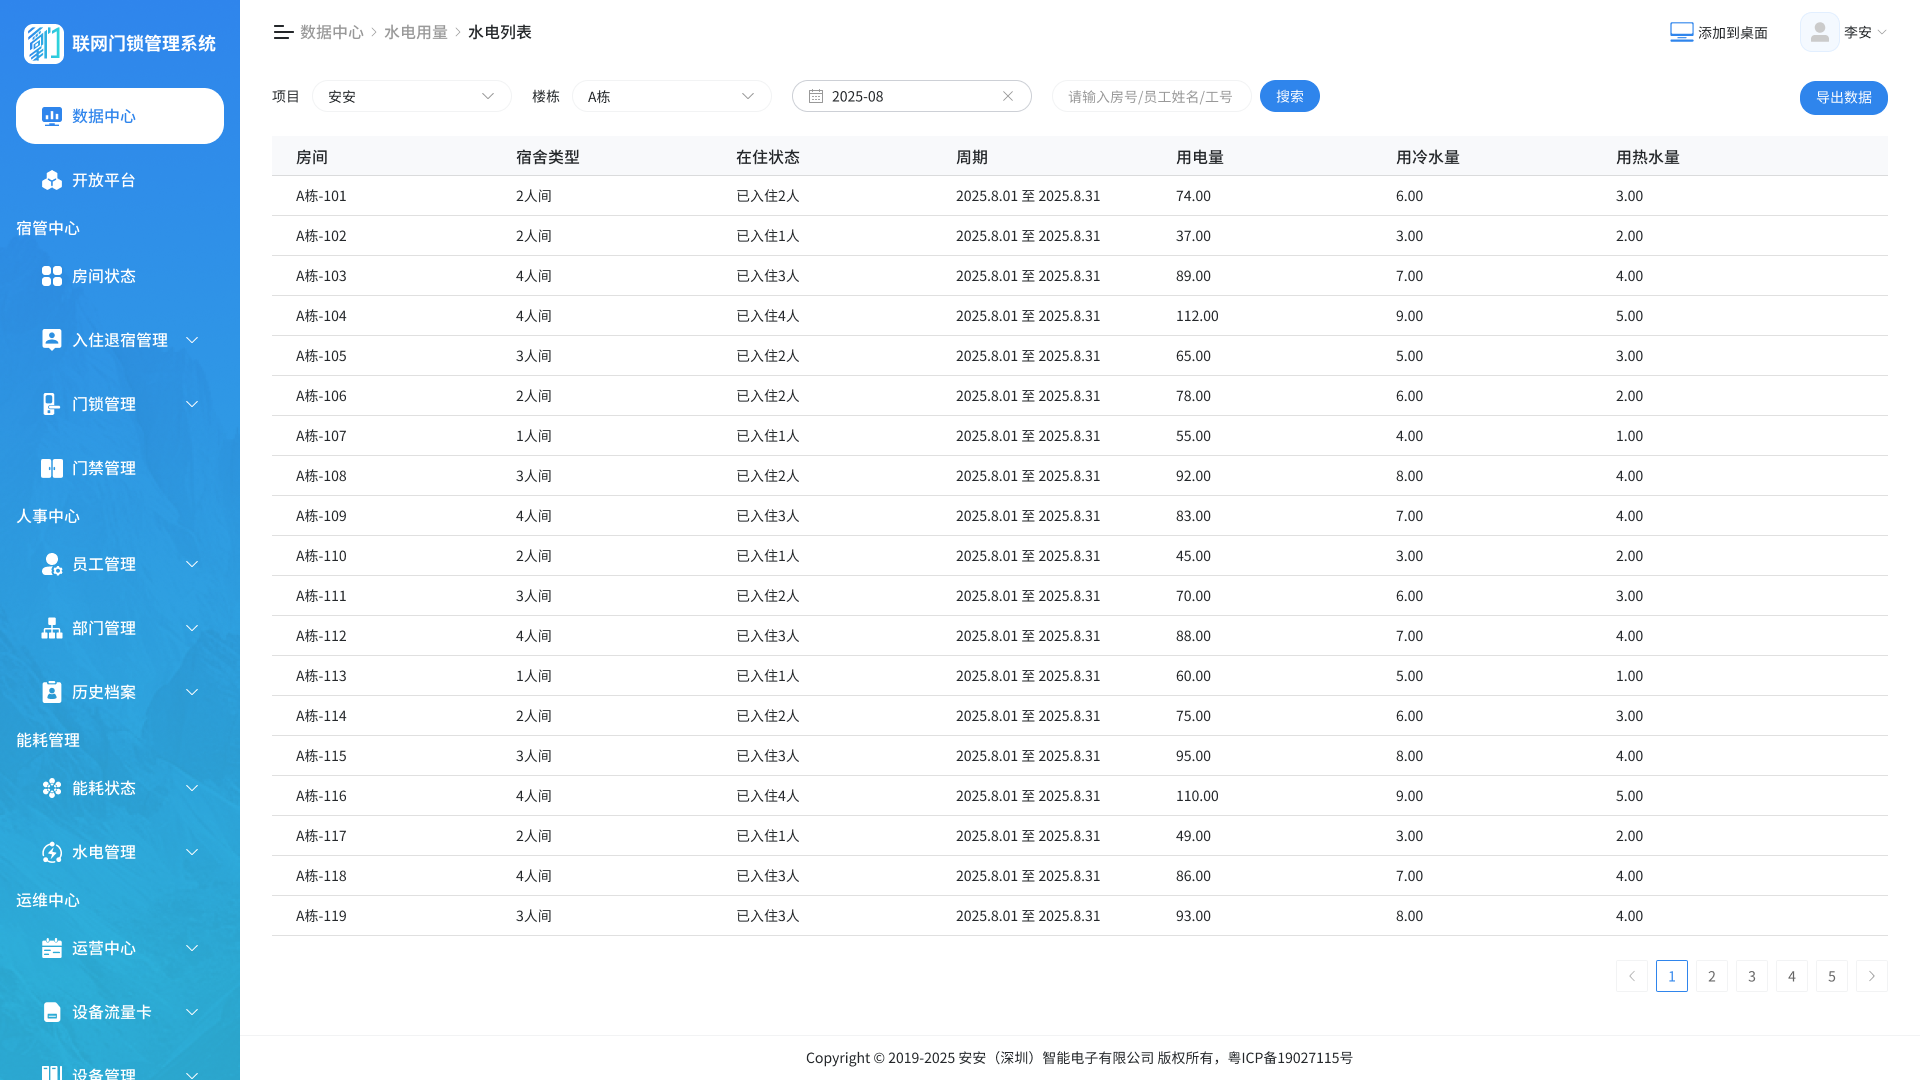
Task: Go to page 2
Action: 1712,976
